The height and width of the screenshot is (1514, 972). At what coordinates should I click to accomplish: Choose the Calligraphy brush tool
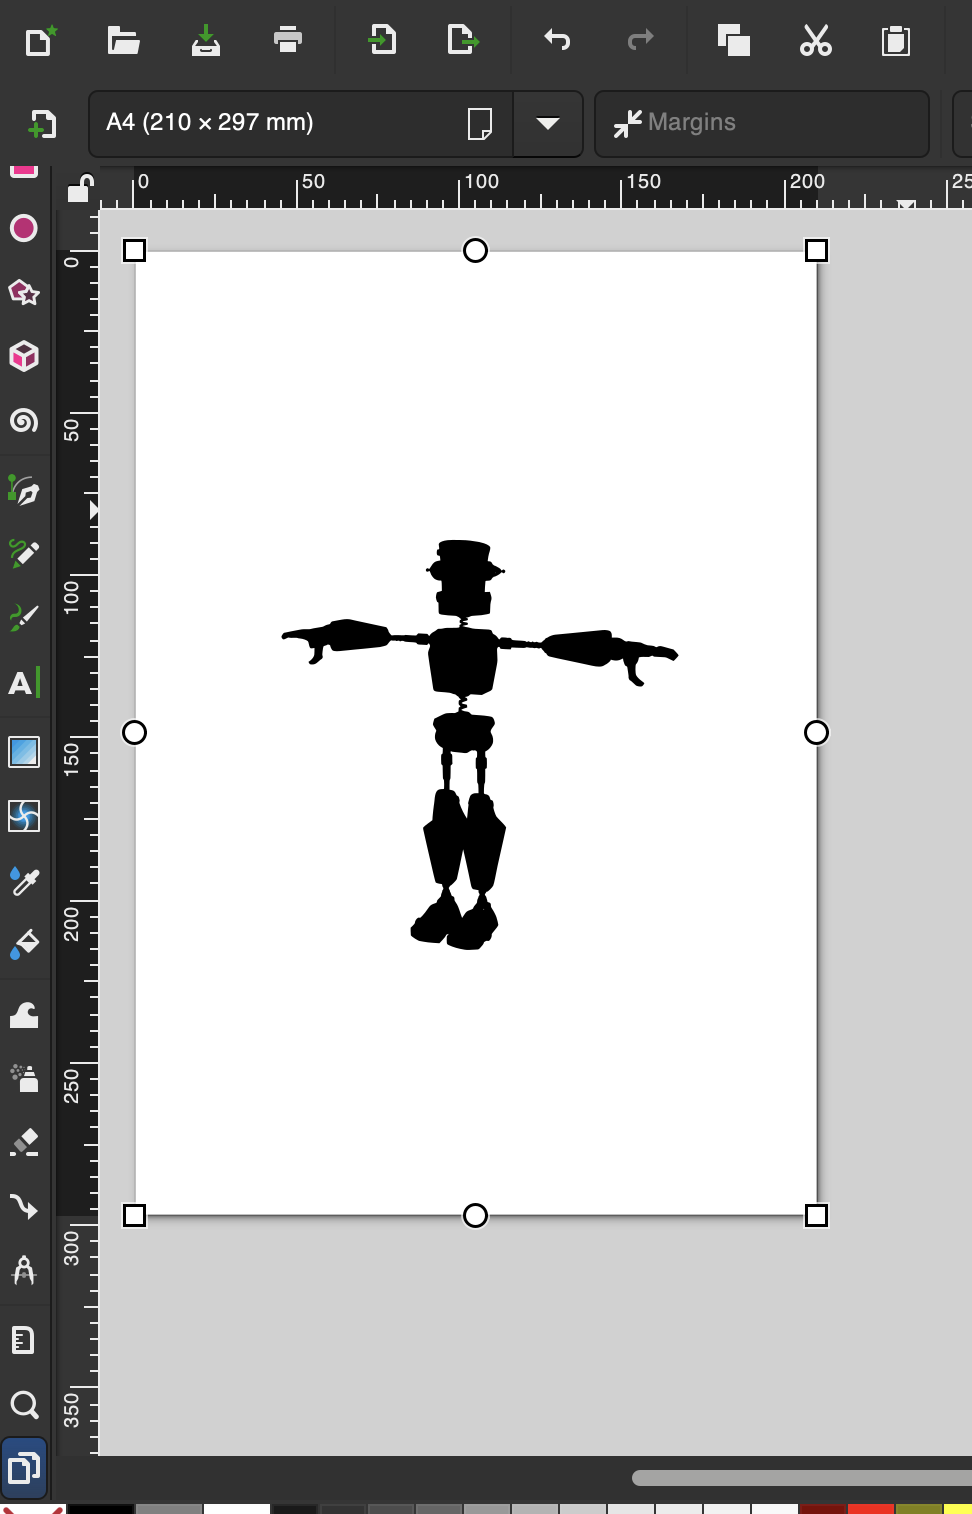coord(24,618)
